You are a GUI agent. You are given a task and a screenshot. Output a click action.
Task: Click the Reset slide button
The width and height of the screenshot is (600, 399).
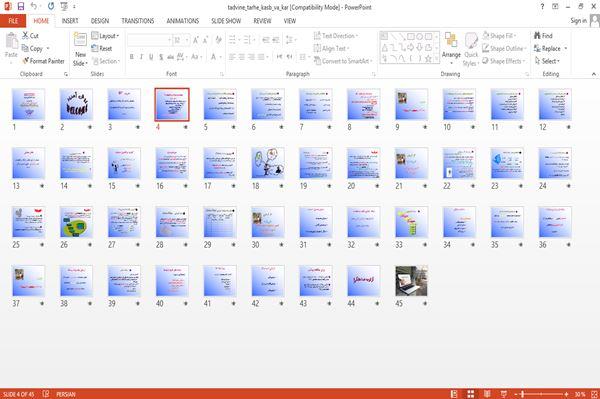tap(102, 49)
